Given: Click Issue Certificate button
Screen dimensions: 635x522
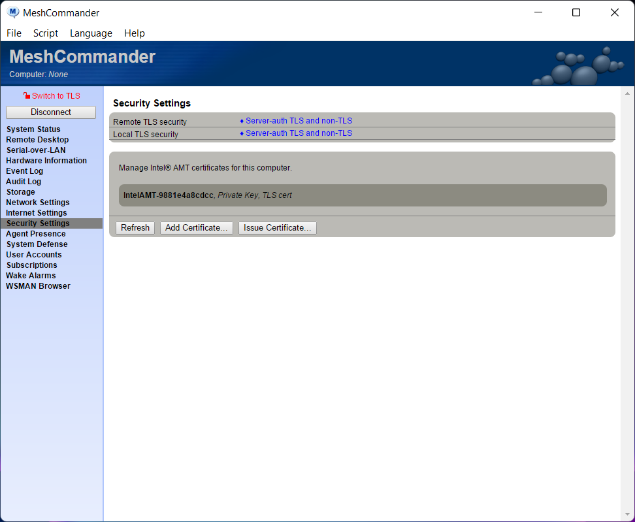Looking at the screenshot, I should click(x=277, y=228).
